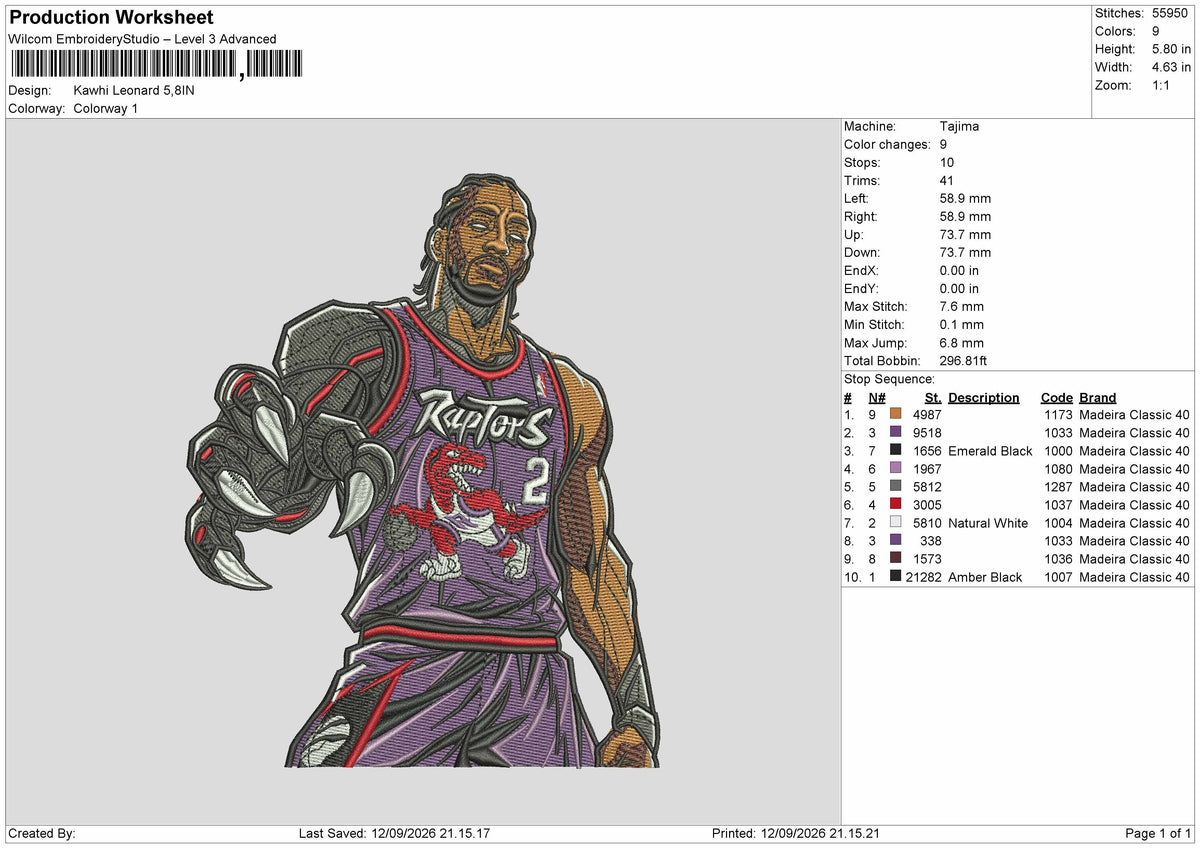
Task: Click the Emerald Black swatch in row 3
Action: [x=896, y=450]
